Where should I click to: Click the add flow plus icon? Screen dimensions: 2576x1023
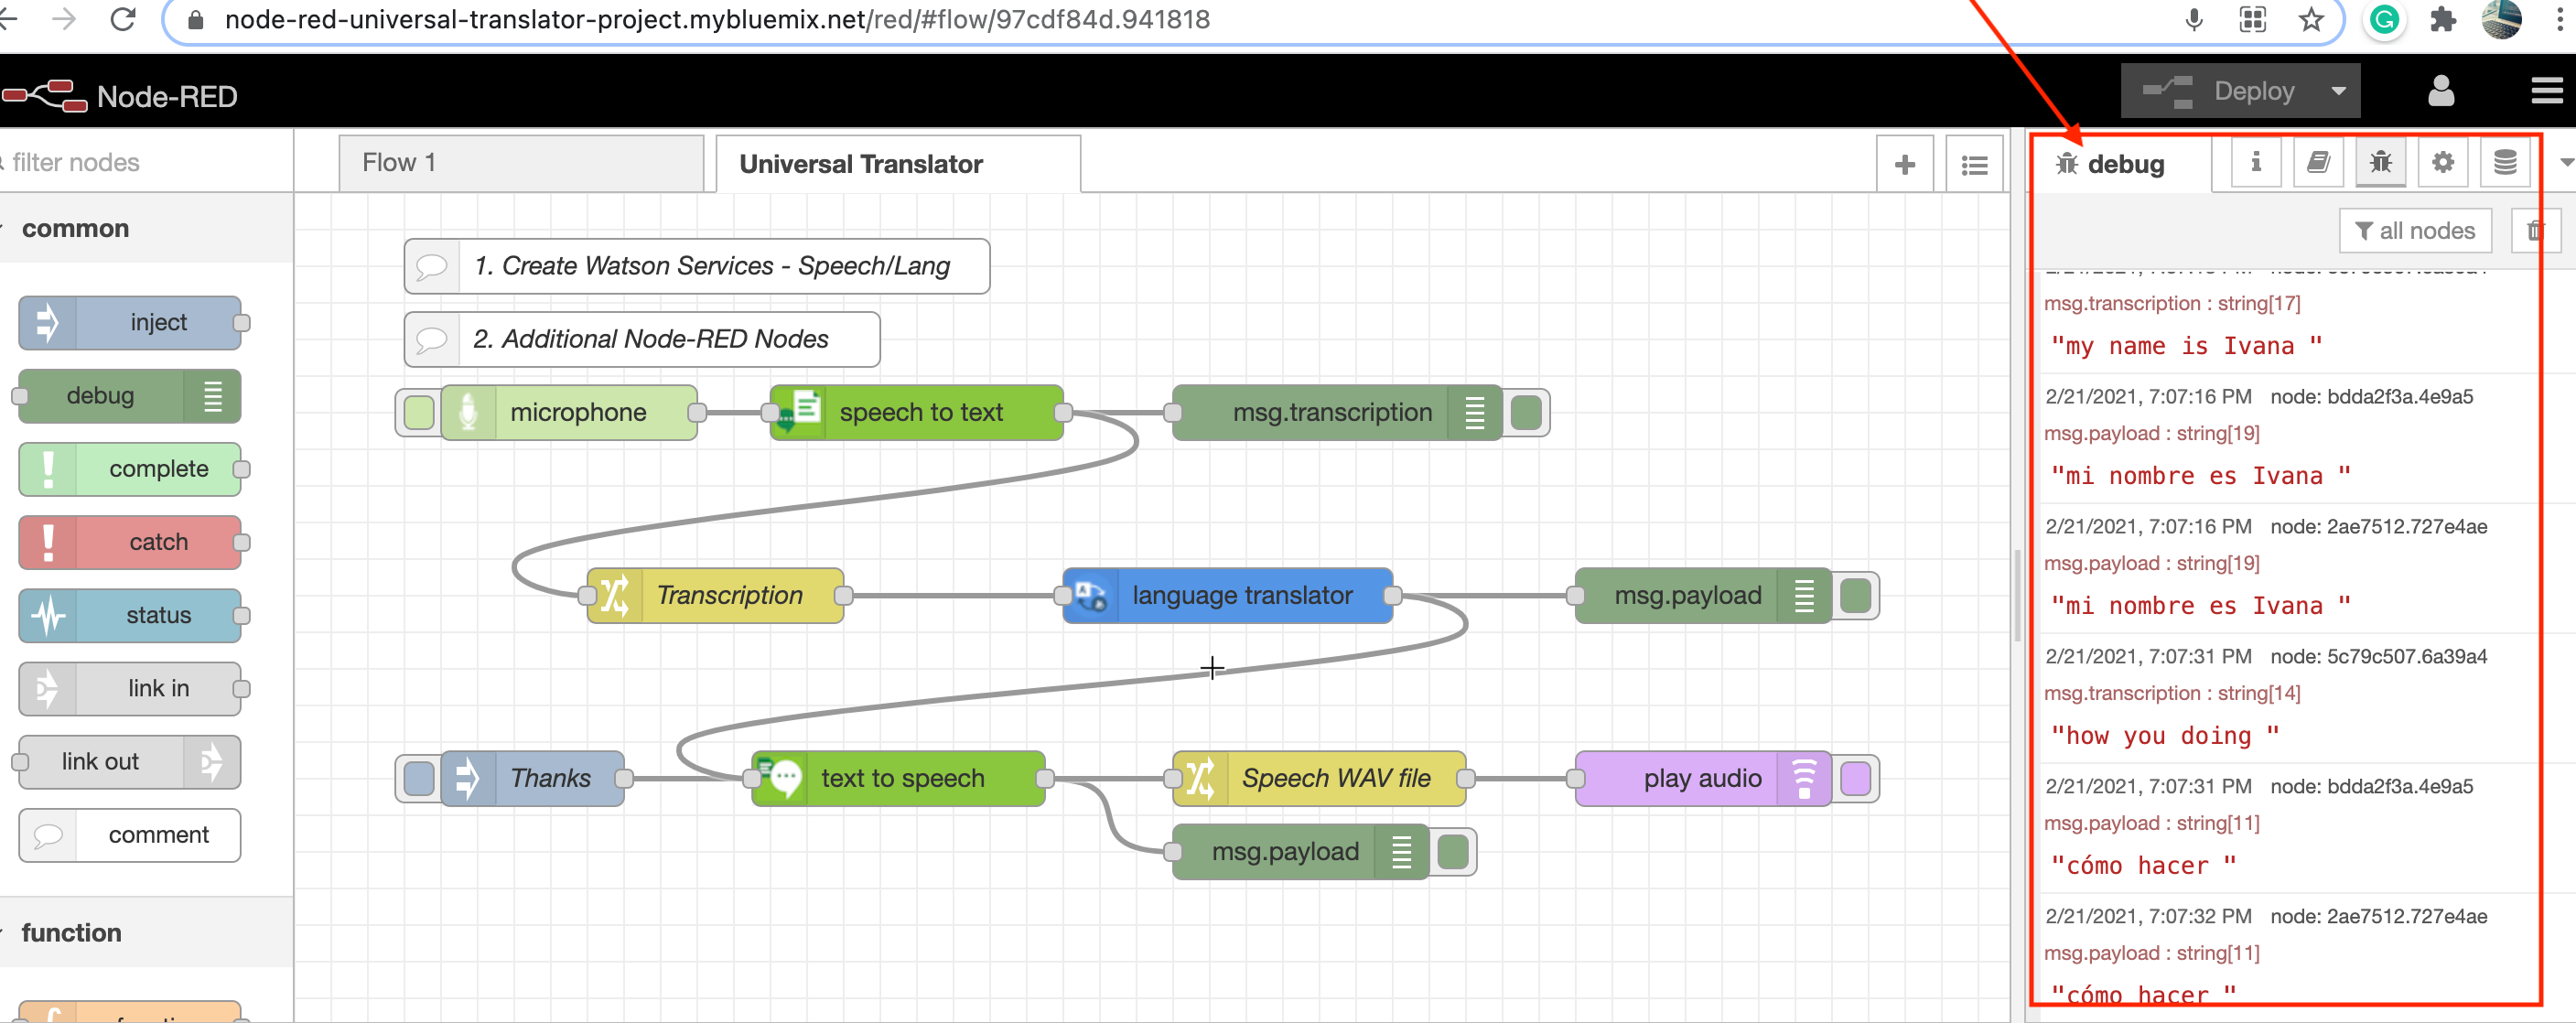(x=1904, y=165)
